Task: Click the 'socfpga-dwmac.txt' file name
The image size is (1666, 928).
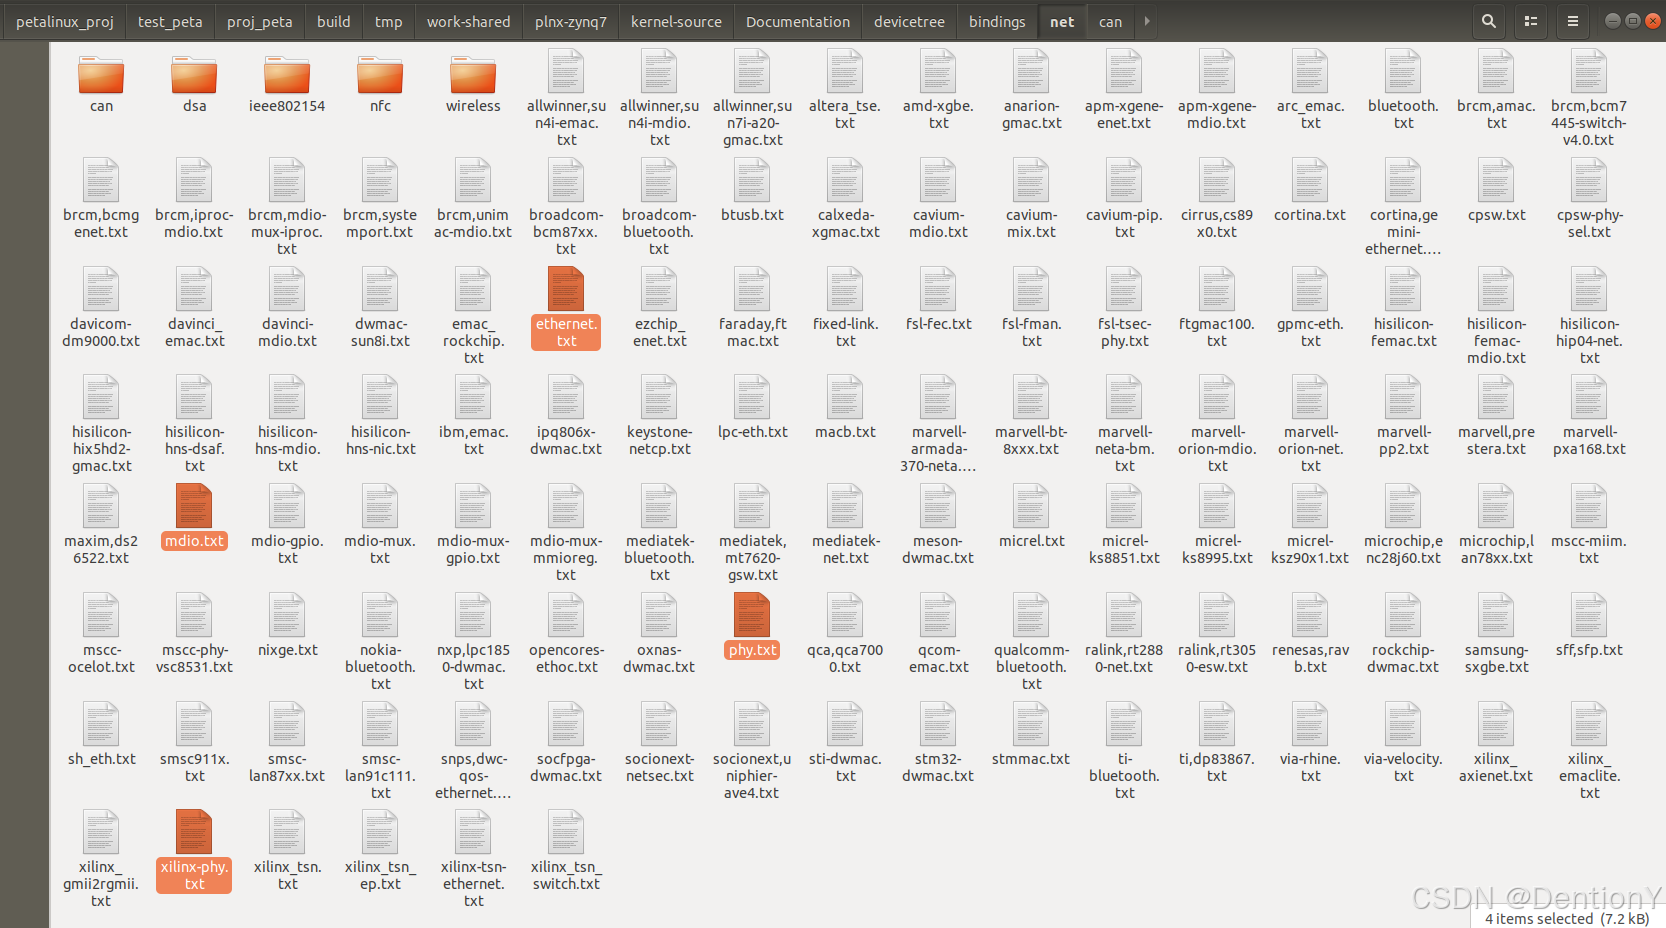Action: pos(566,768)
